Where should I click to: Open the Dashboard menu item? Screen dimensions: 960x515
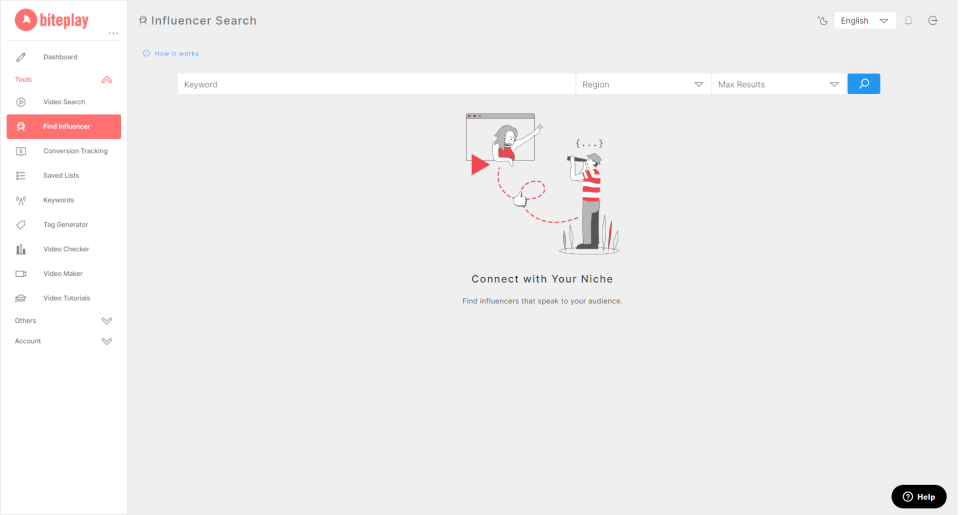point(64,57)
